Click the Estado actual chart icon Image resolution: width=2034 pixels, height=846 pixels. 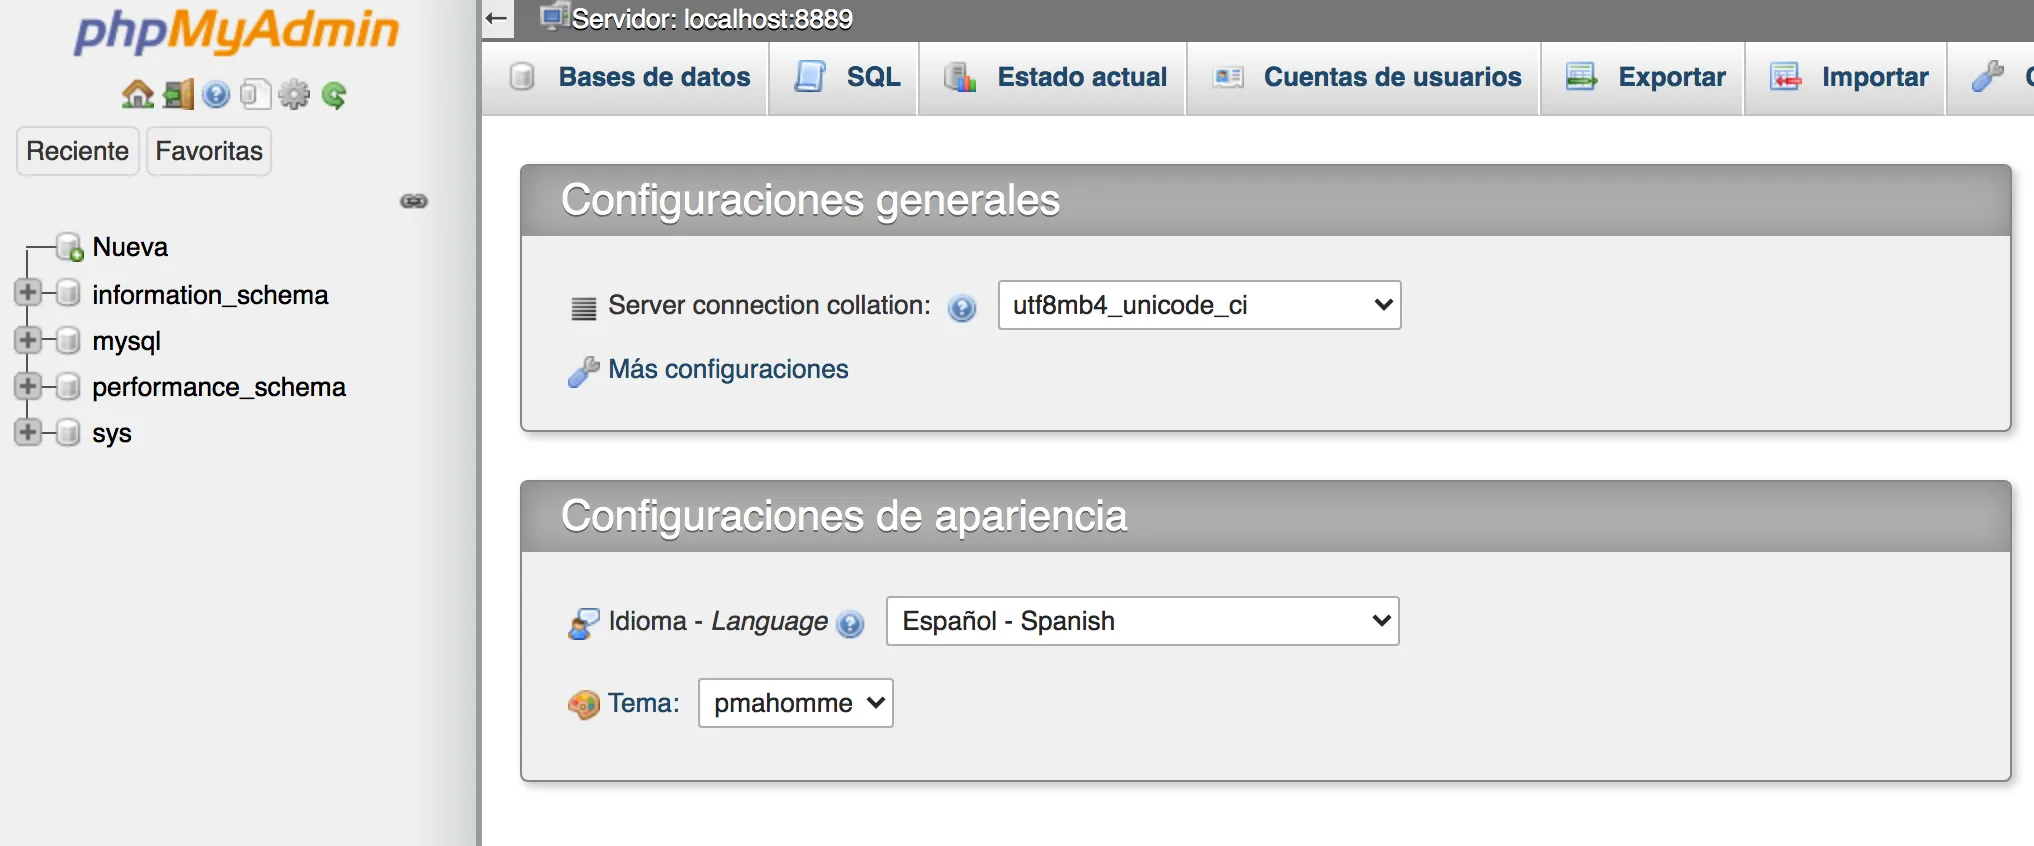click(x=960, y=77)
